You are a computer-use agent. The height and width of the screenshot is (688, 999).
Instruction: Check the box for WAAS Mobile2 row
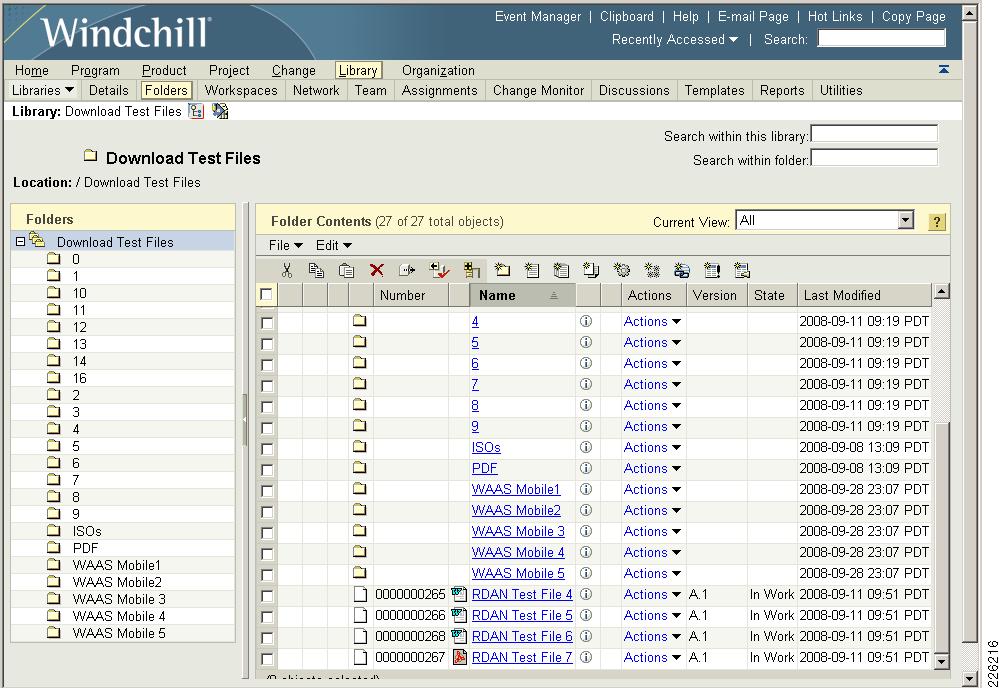tap(267, 512)
